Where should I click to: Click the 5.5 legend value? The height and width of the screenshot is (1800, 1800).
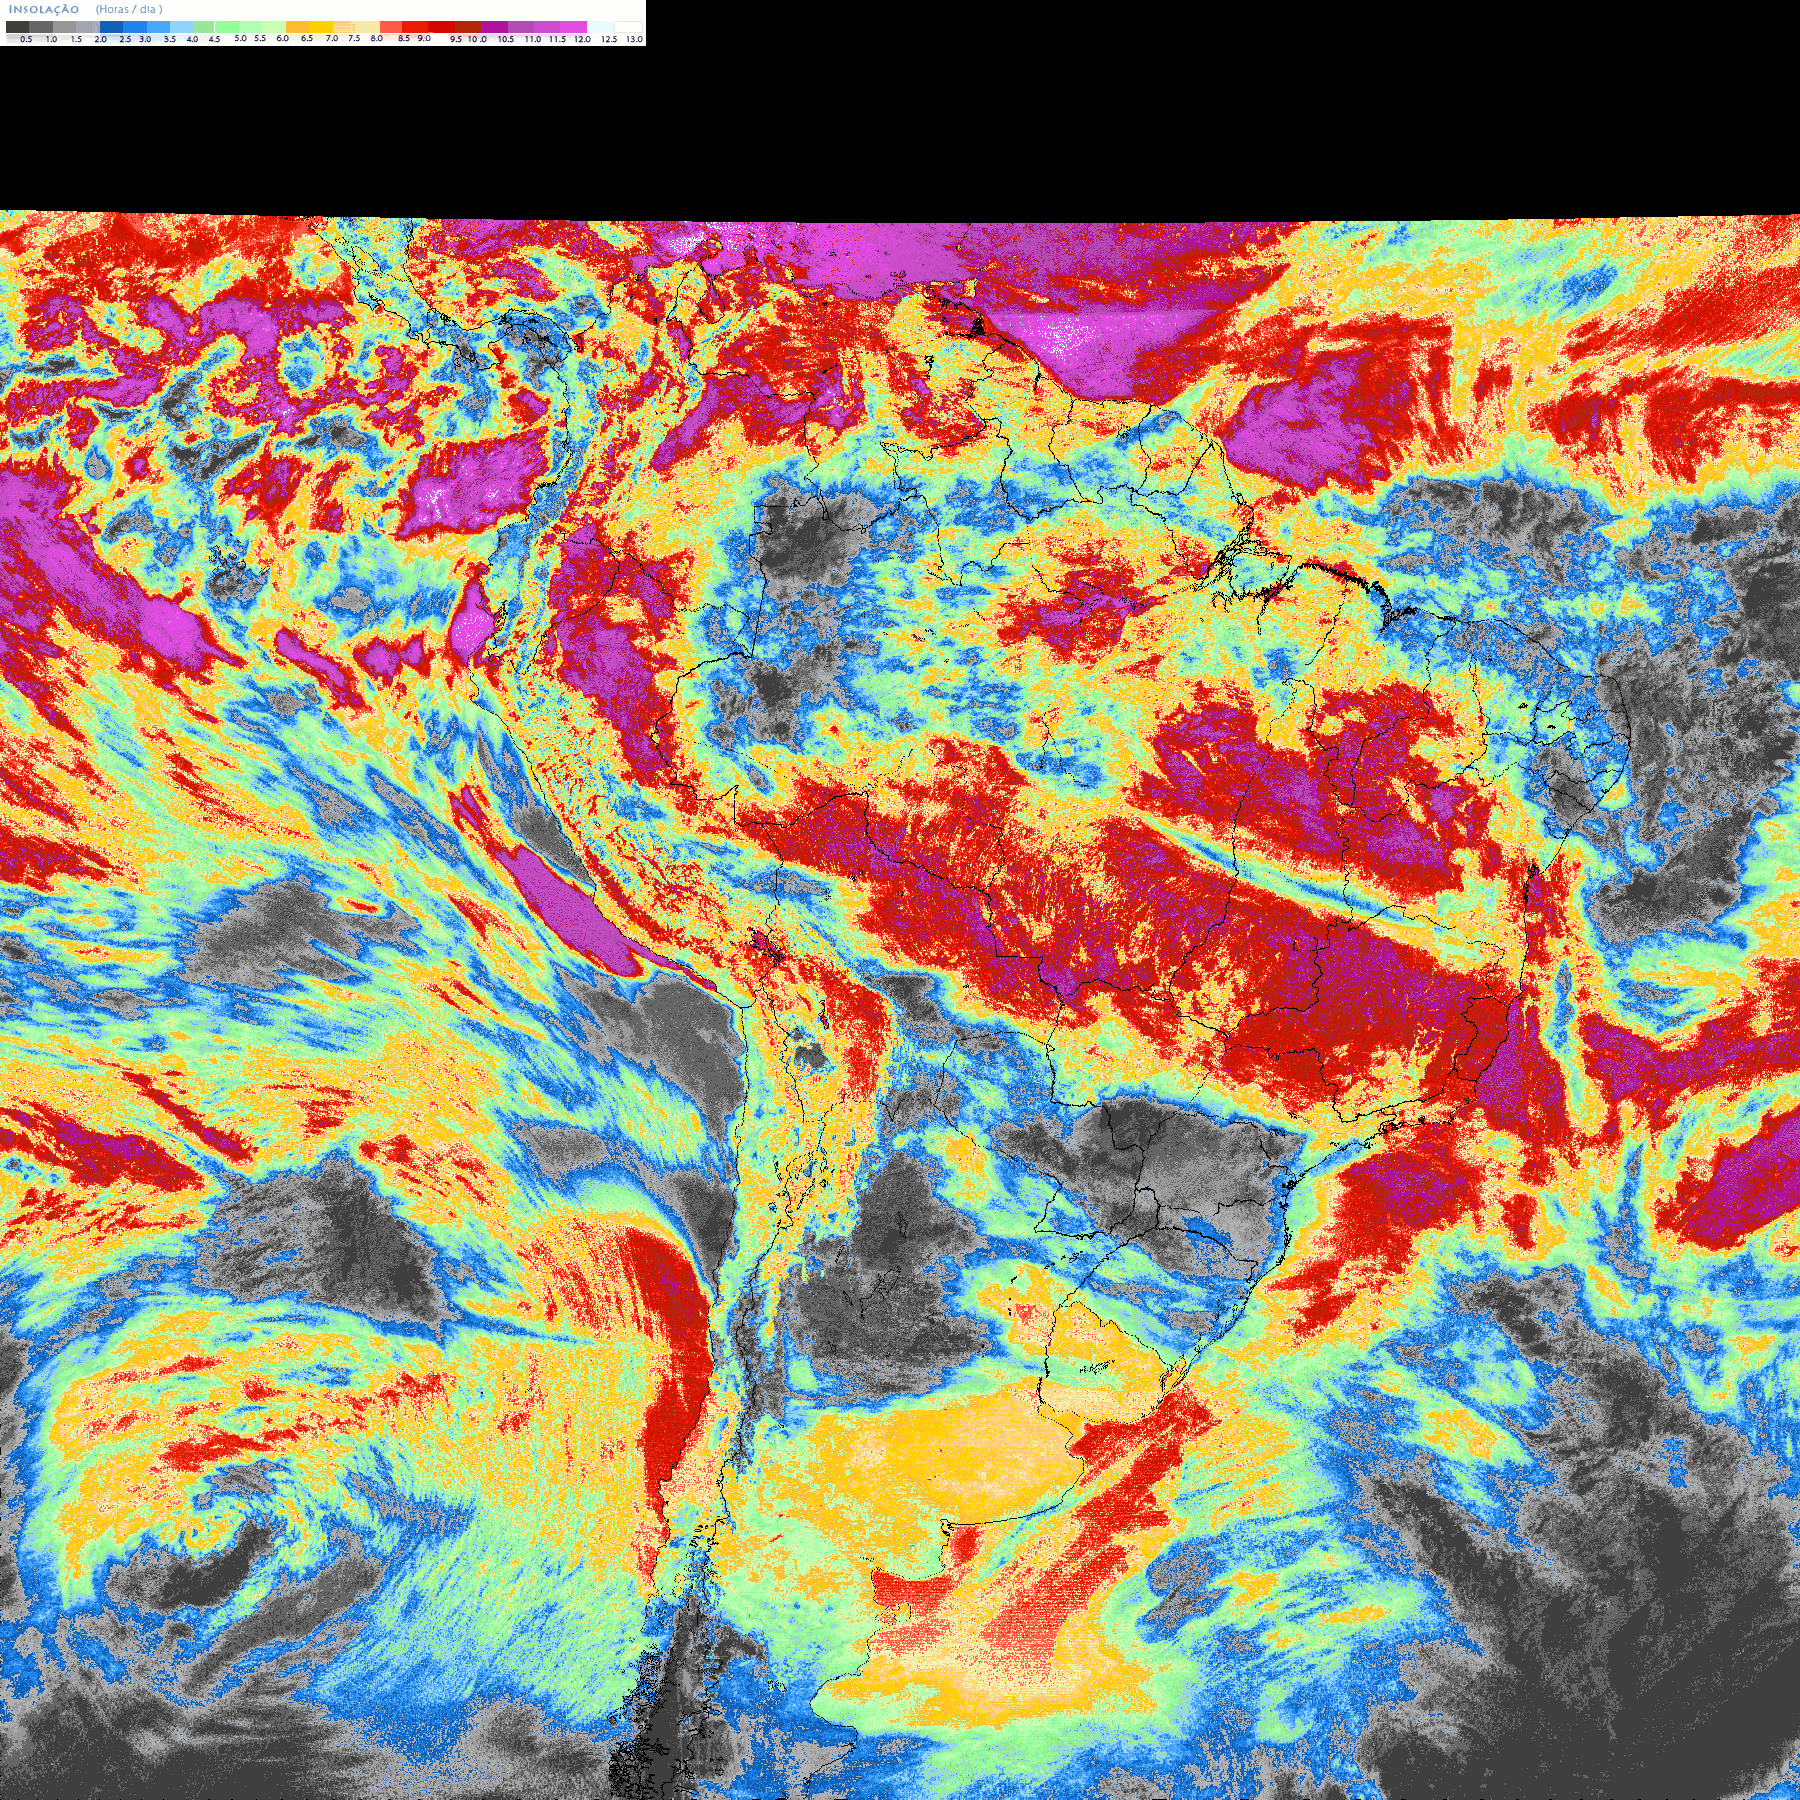coord(260,38)
